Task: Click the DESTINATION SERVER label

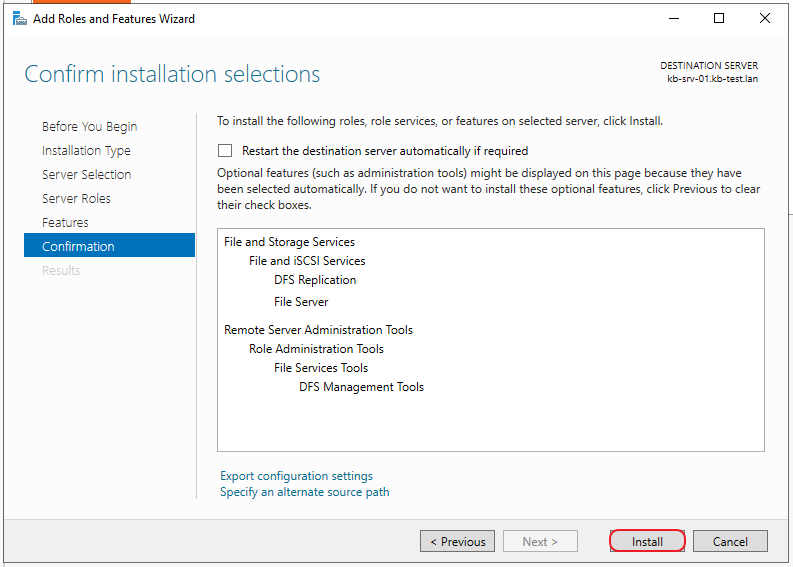Action: (709, 66)
